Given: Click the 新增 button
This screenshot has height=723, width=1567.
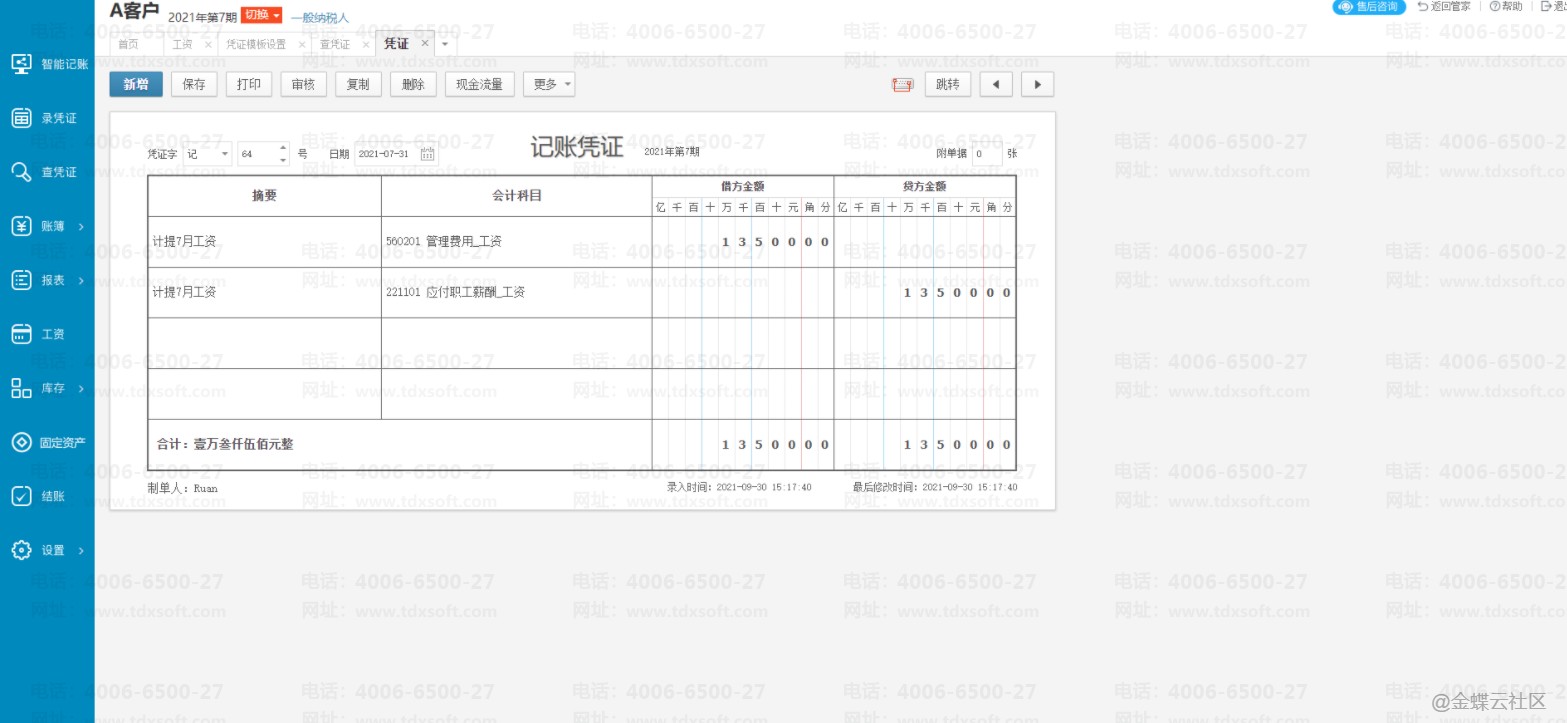Looking at the screenshot, I should pos(136,85).
